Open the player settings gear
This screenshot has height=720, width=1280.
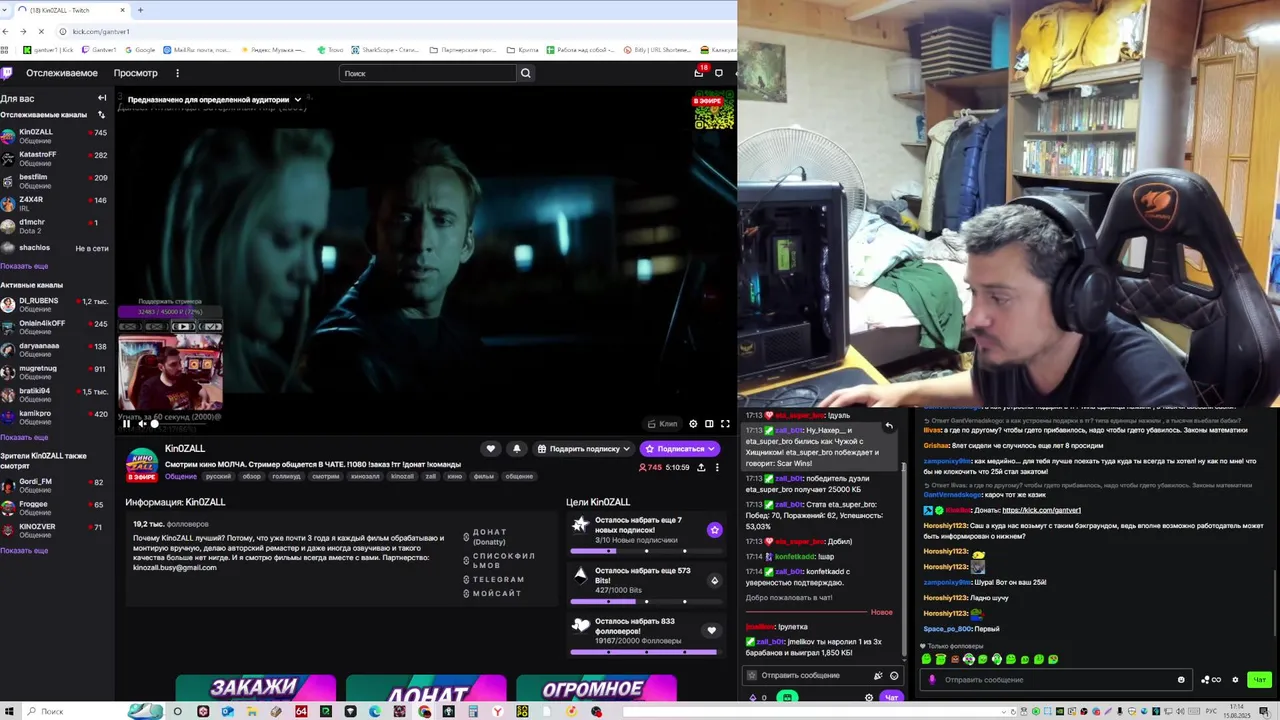pyautogui.click(x=693, y=424)
